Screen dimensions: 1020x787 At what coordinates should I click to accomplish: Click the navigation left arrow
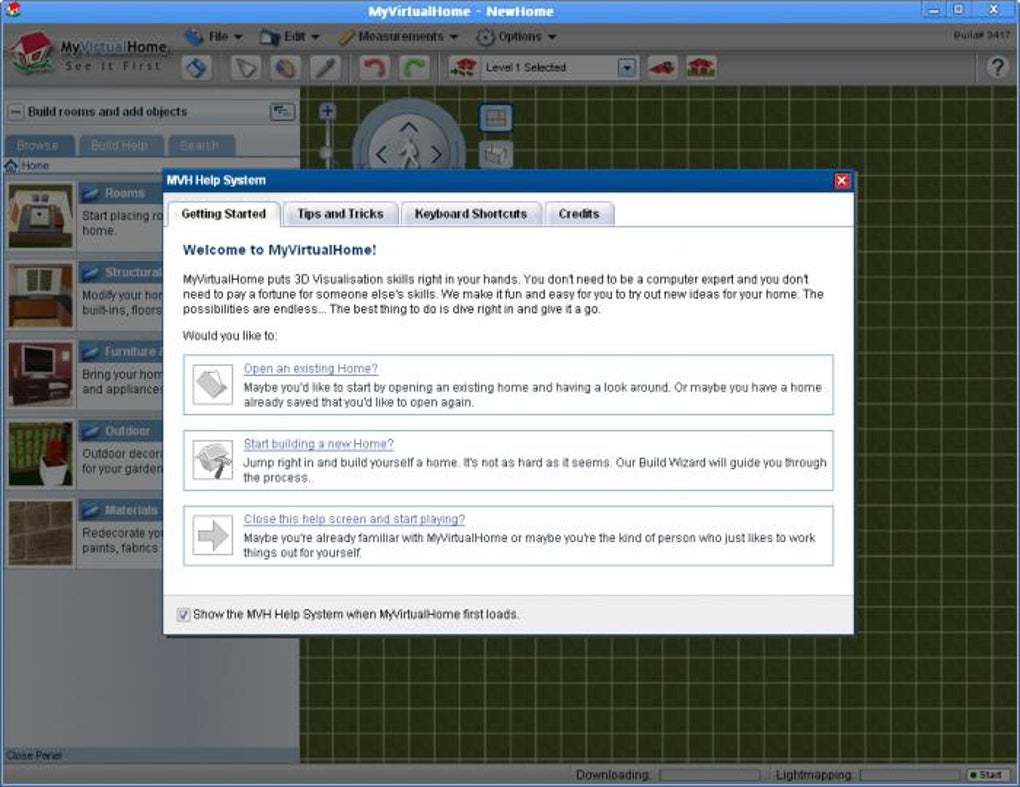[381, 155]
